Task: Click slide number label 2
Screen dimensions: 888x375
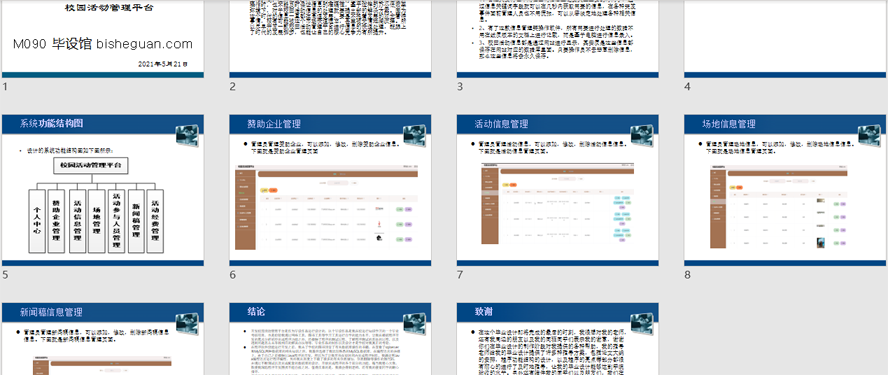Action: 233,87
